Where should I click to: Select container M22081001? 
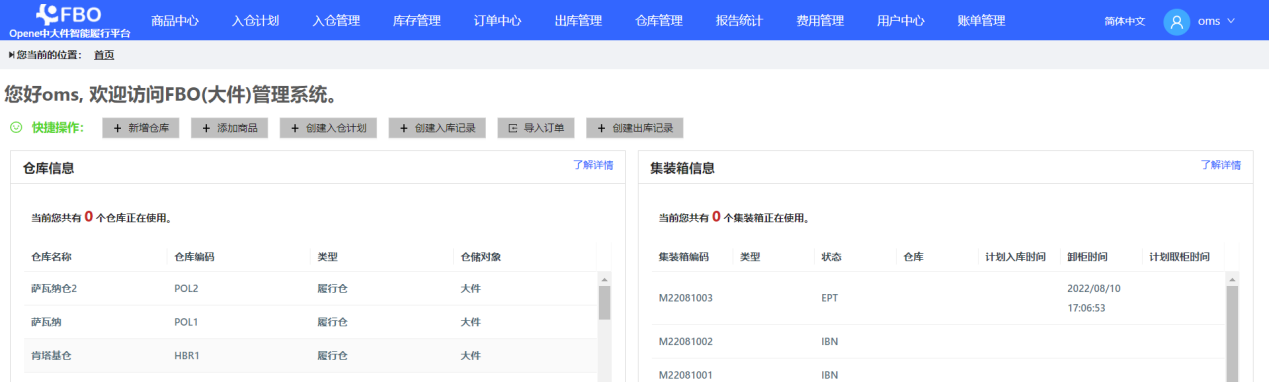pos(685,375)
